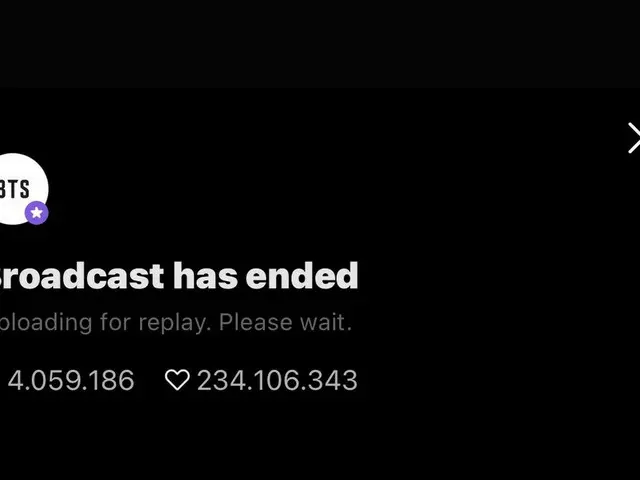Screen dimensions: 640x480
Task: Close the broadcast ended screen
Action: pos(633,138)
